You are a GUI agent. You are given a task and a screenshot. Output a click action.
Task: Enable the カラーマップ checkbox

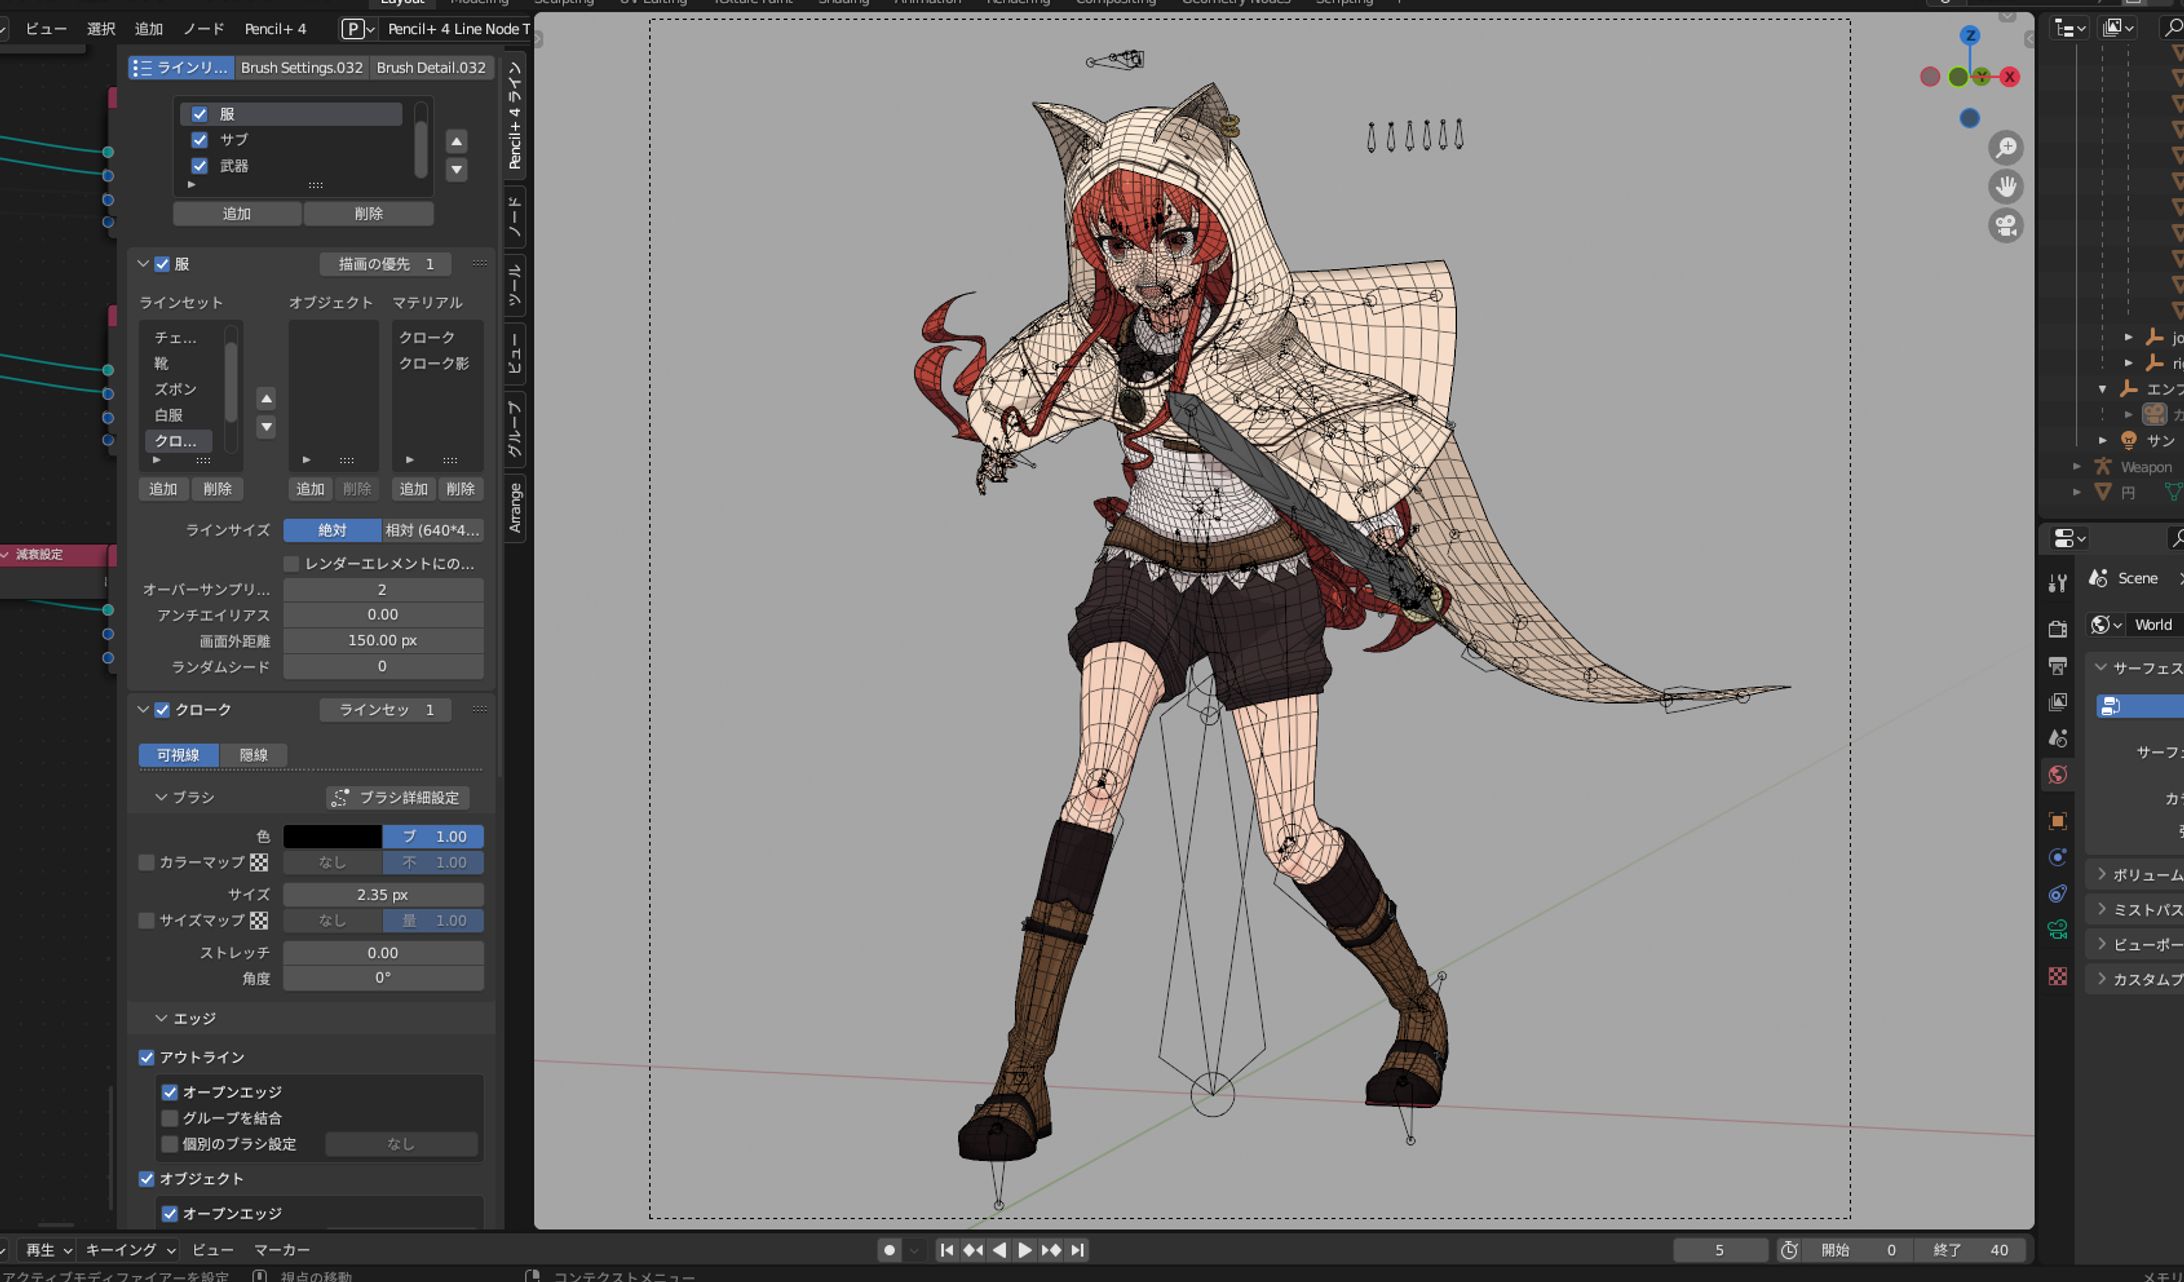point(146,862)
